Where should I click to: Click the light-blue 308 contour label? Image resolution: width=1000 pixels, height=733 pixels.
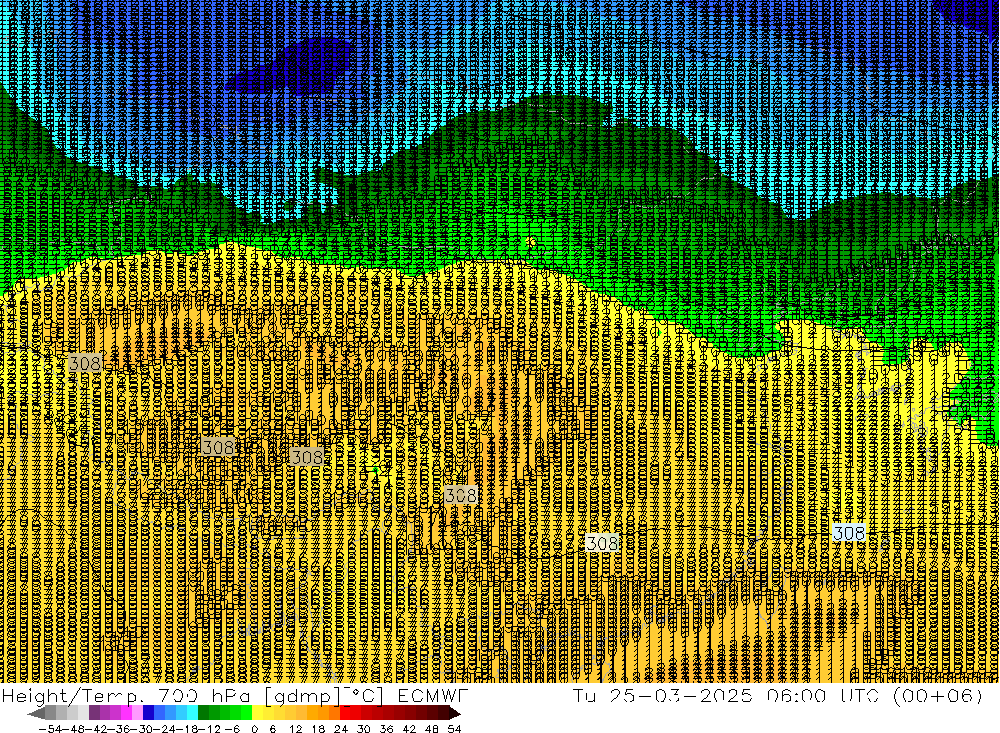click(849, 533)
